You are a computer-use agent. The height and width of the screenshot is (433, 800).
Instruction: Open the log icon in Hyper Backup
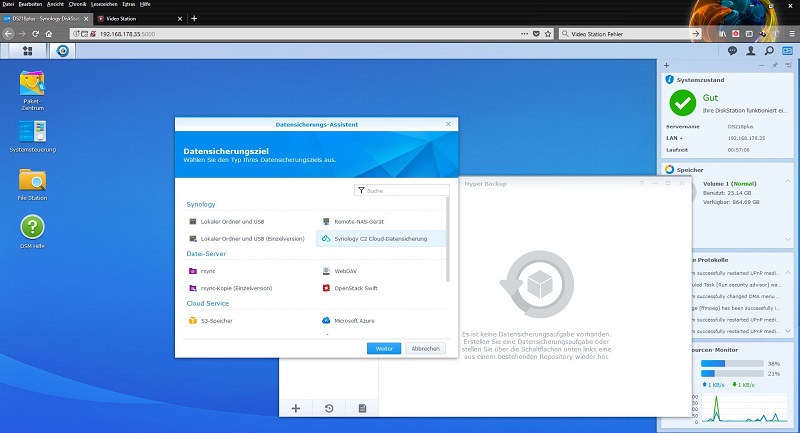click(x=362, y=408)
